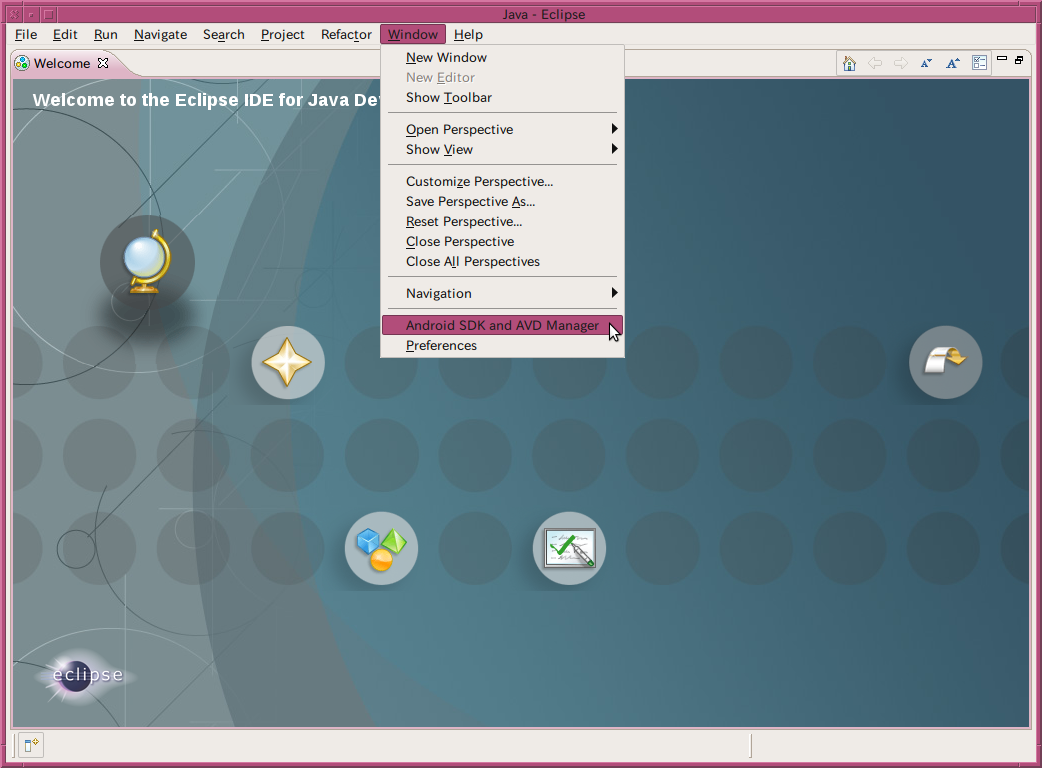
Task: Choose Save Perspective As... entry
Action: pos(502,201)
